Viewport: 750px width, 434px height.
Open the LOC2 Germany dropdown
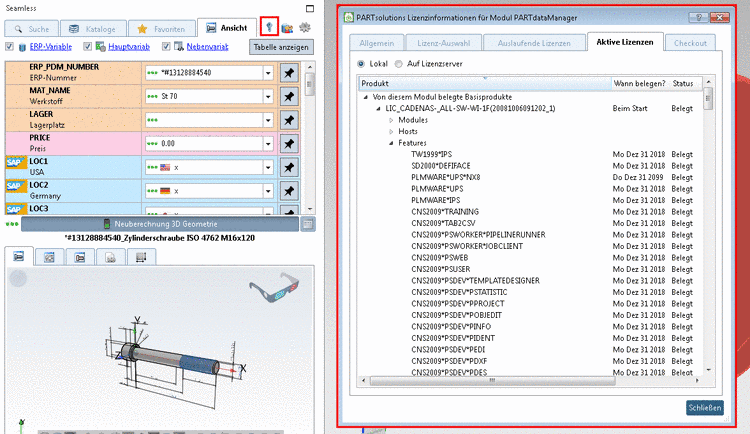[268, 190]
